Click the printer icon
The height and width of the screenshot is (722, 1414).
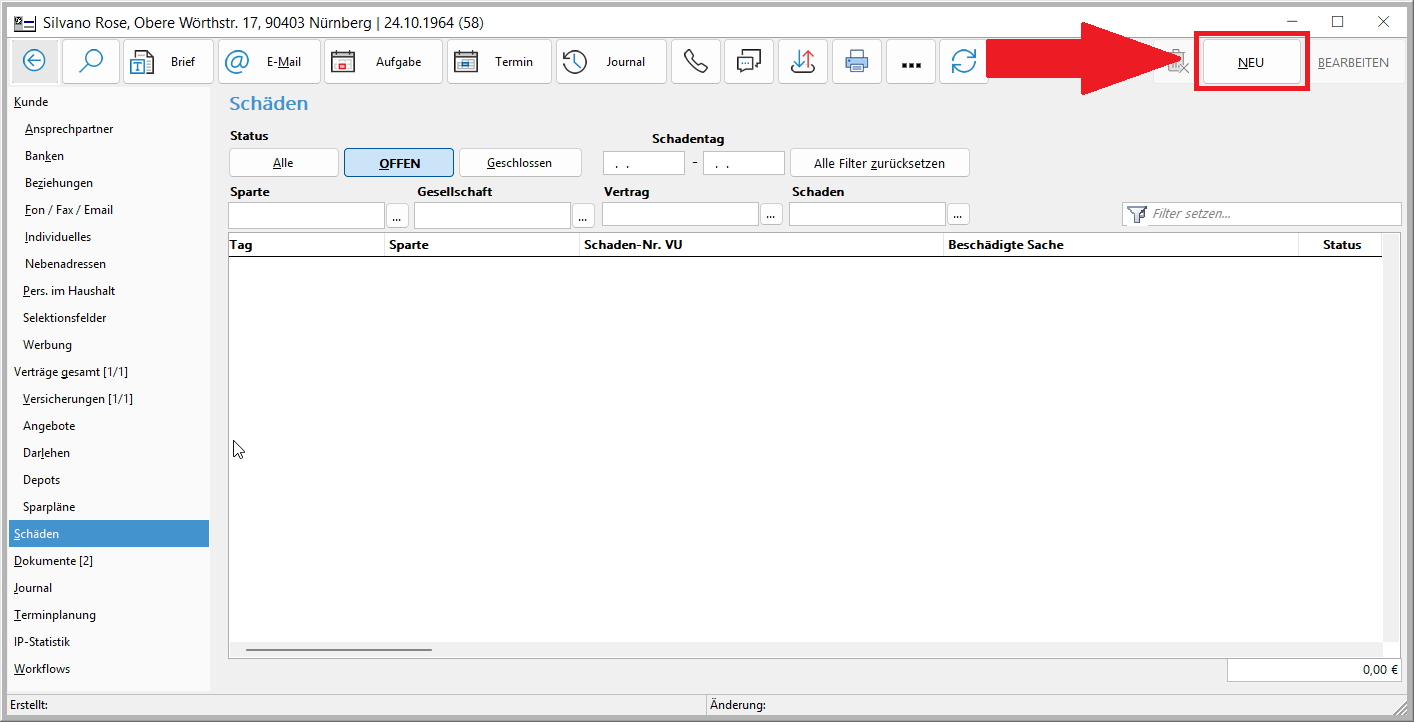[x=857, y=62]
